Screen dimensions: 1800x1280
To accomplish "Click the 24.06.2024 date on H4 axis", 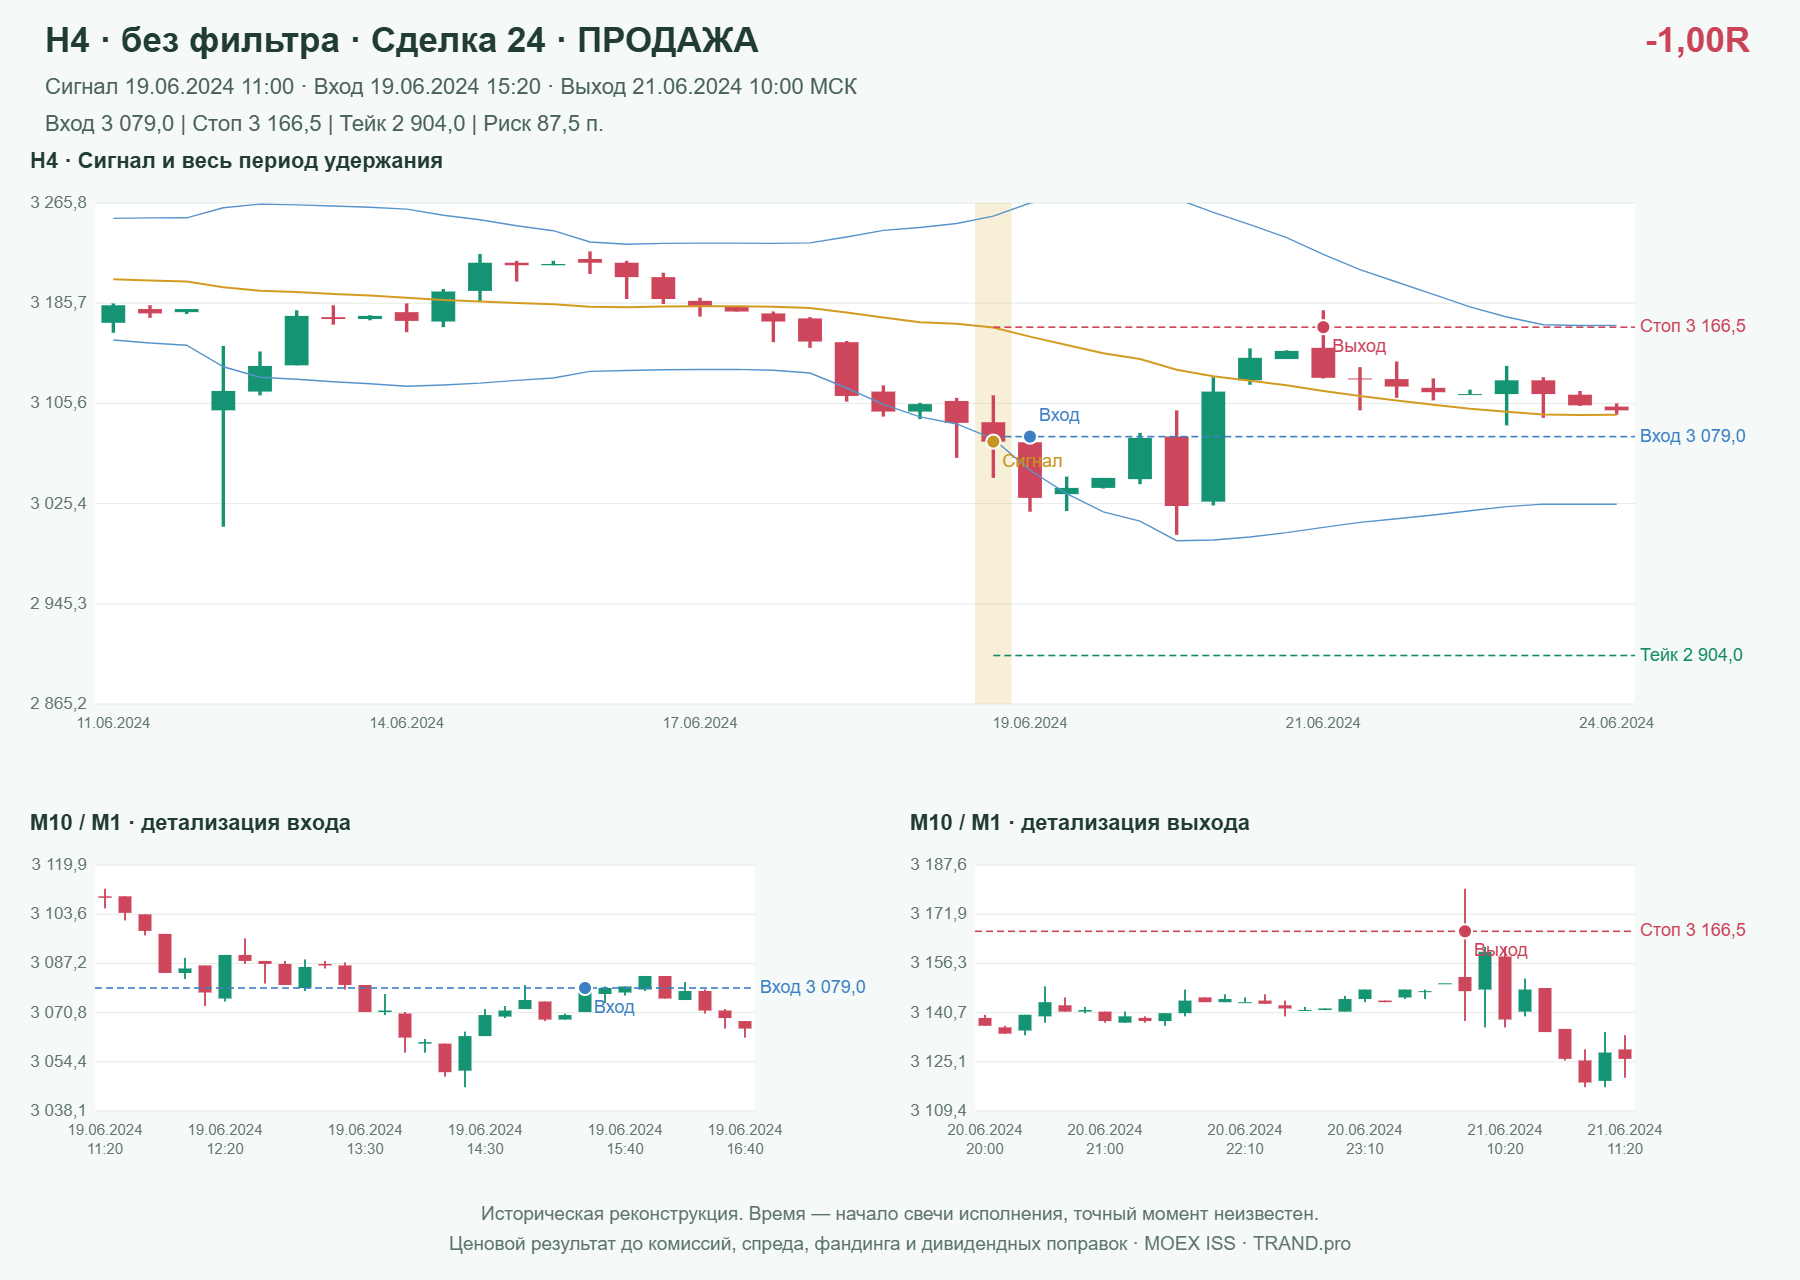I will 1616,723.
